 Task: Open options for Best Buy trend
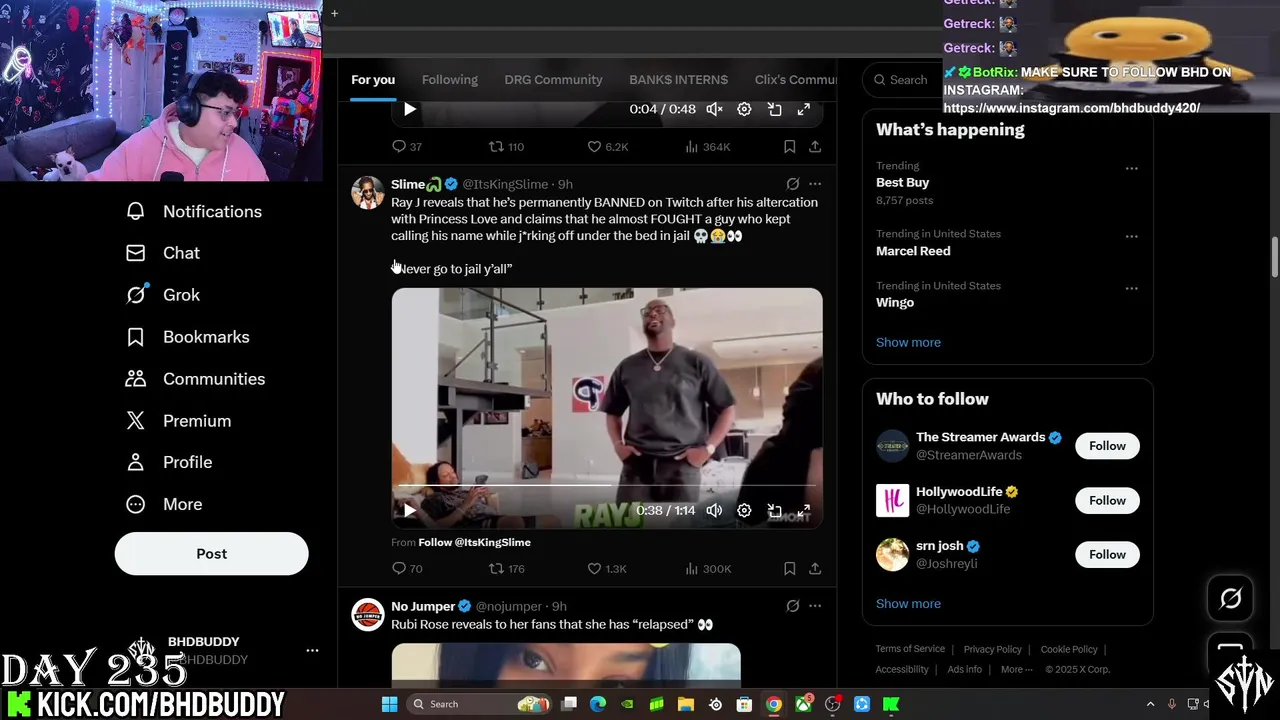click(1131, 168)
